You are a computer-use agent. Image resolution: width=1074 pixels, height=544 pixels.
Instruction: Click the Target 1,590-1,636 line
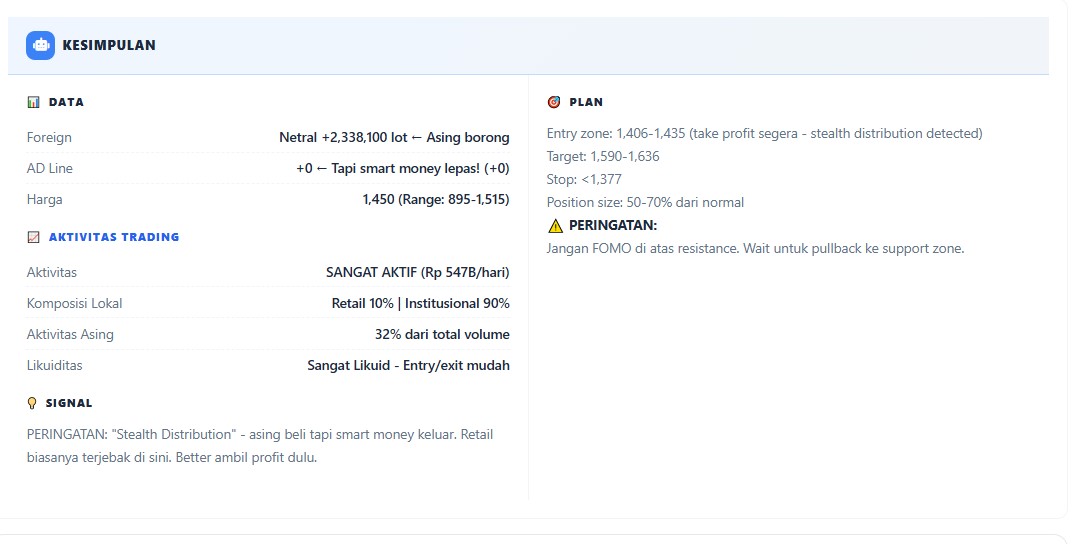[x=603, y=156]
